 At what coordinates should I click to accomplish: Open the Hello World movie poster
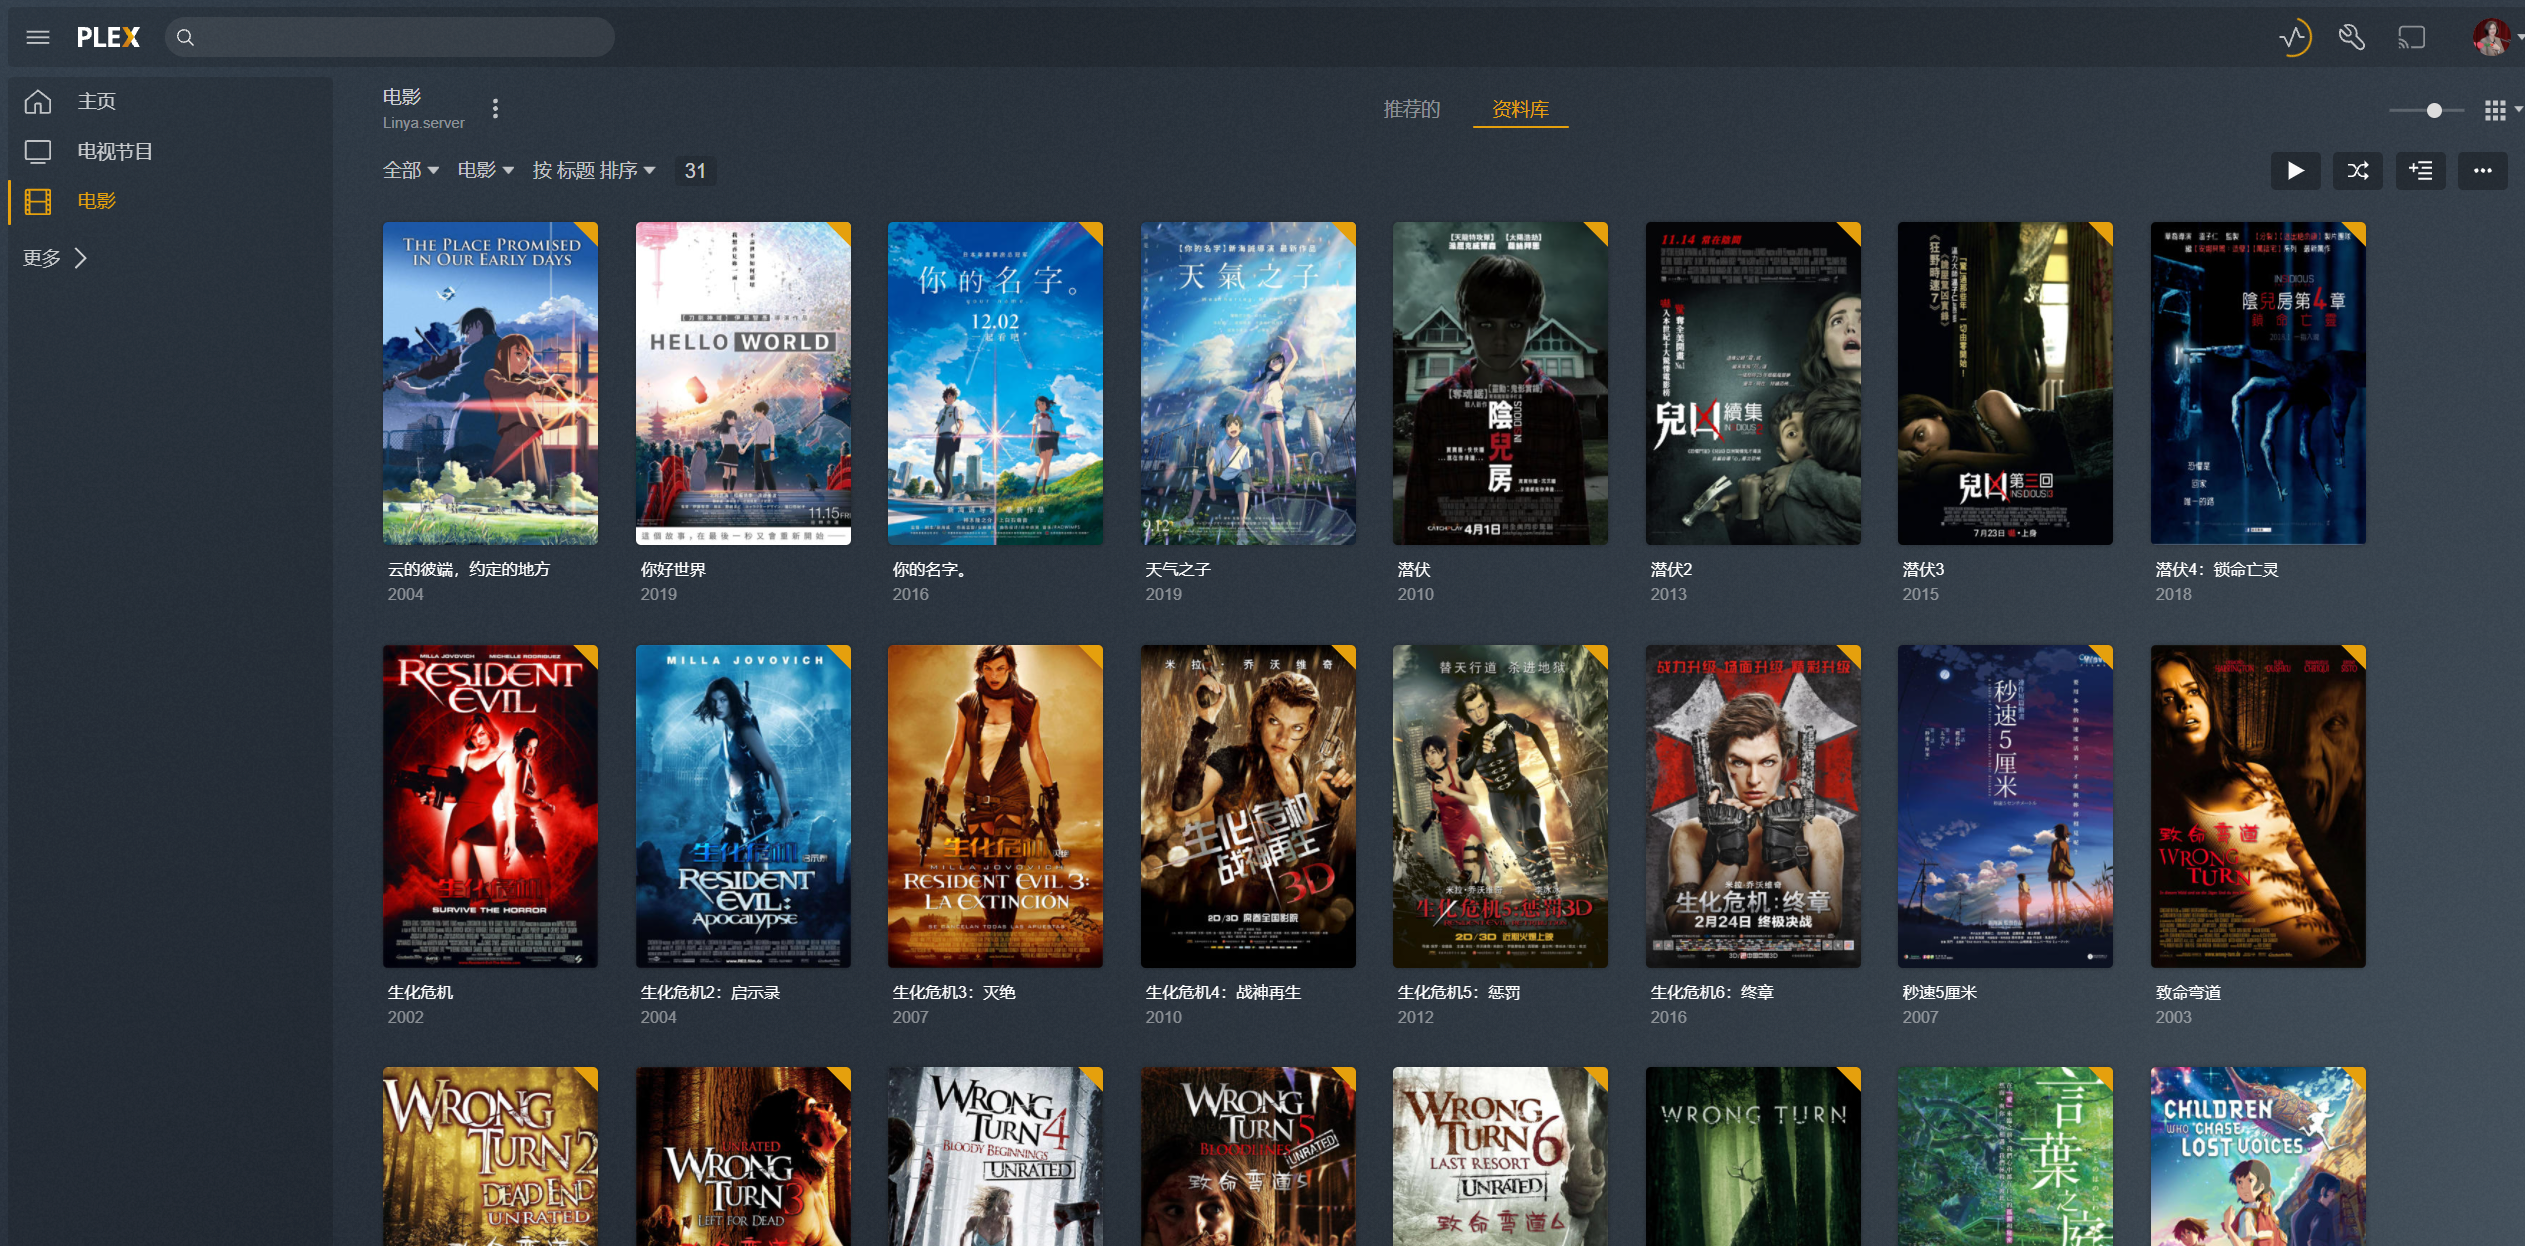click(x=743, y=383)
